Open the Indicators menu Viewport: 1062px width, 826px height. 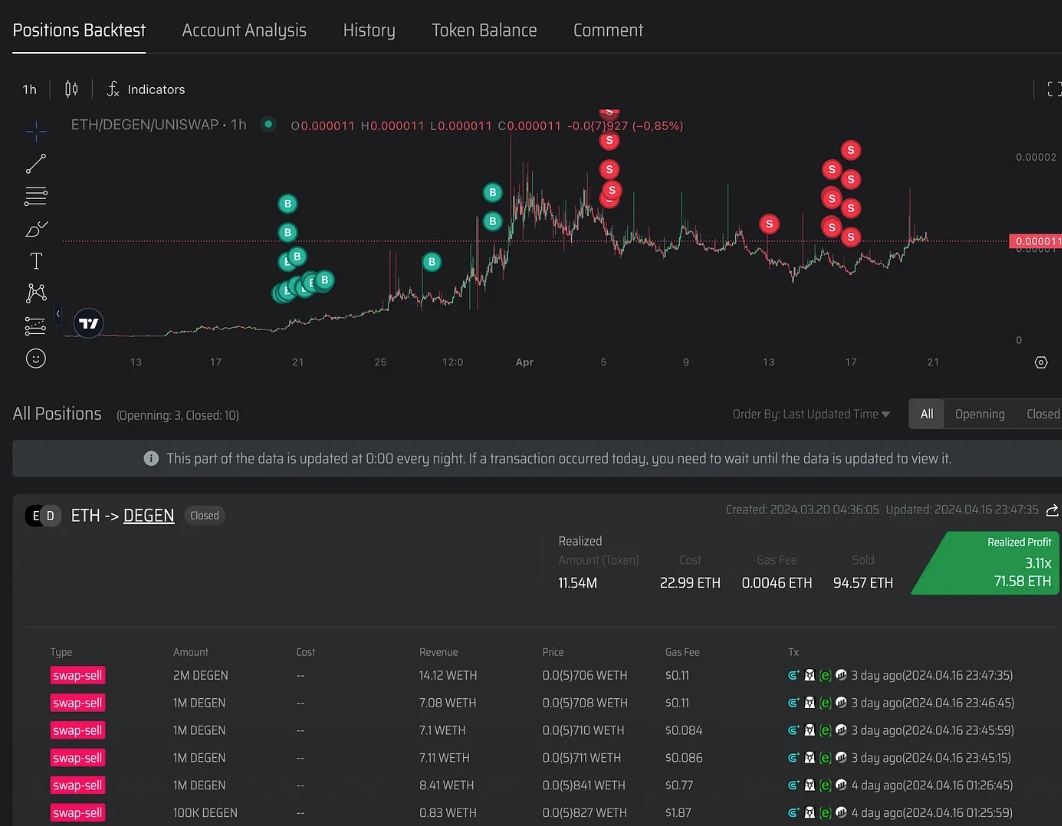click(146, 89)
